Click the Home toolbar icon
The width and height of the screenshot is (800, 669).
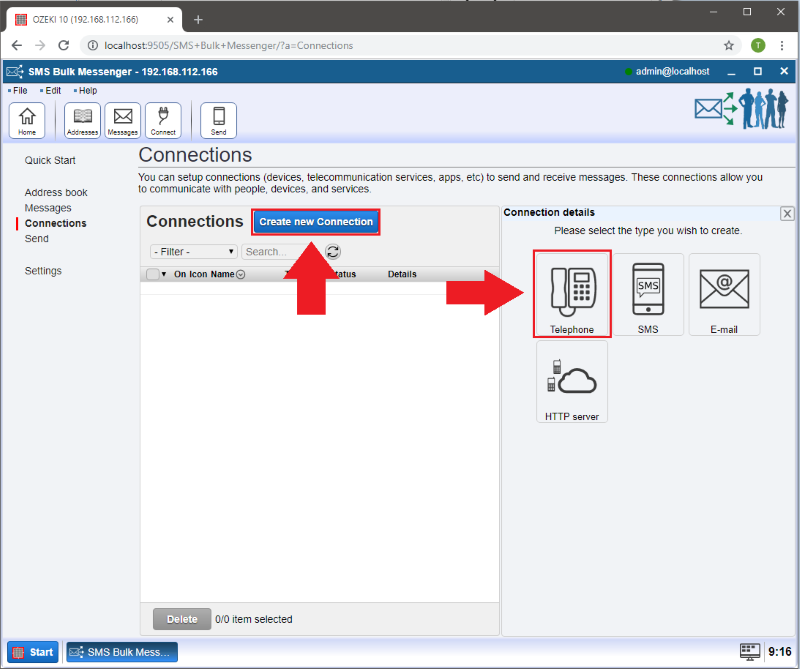click(x=27, y=120)
